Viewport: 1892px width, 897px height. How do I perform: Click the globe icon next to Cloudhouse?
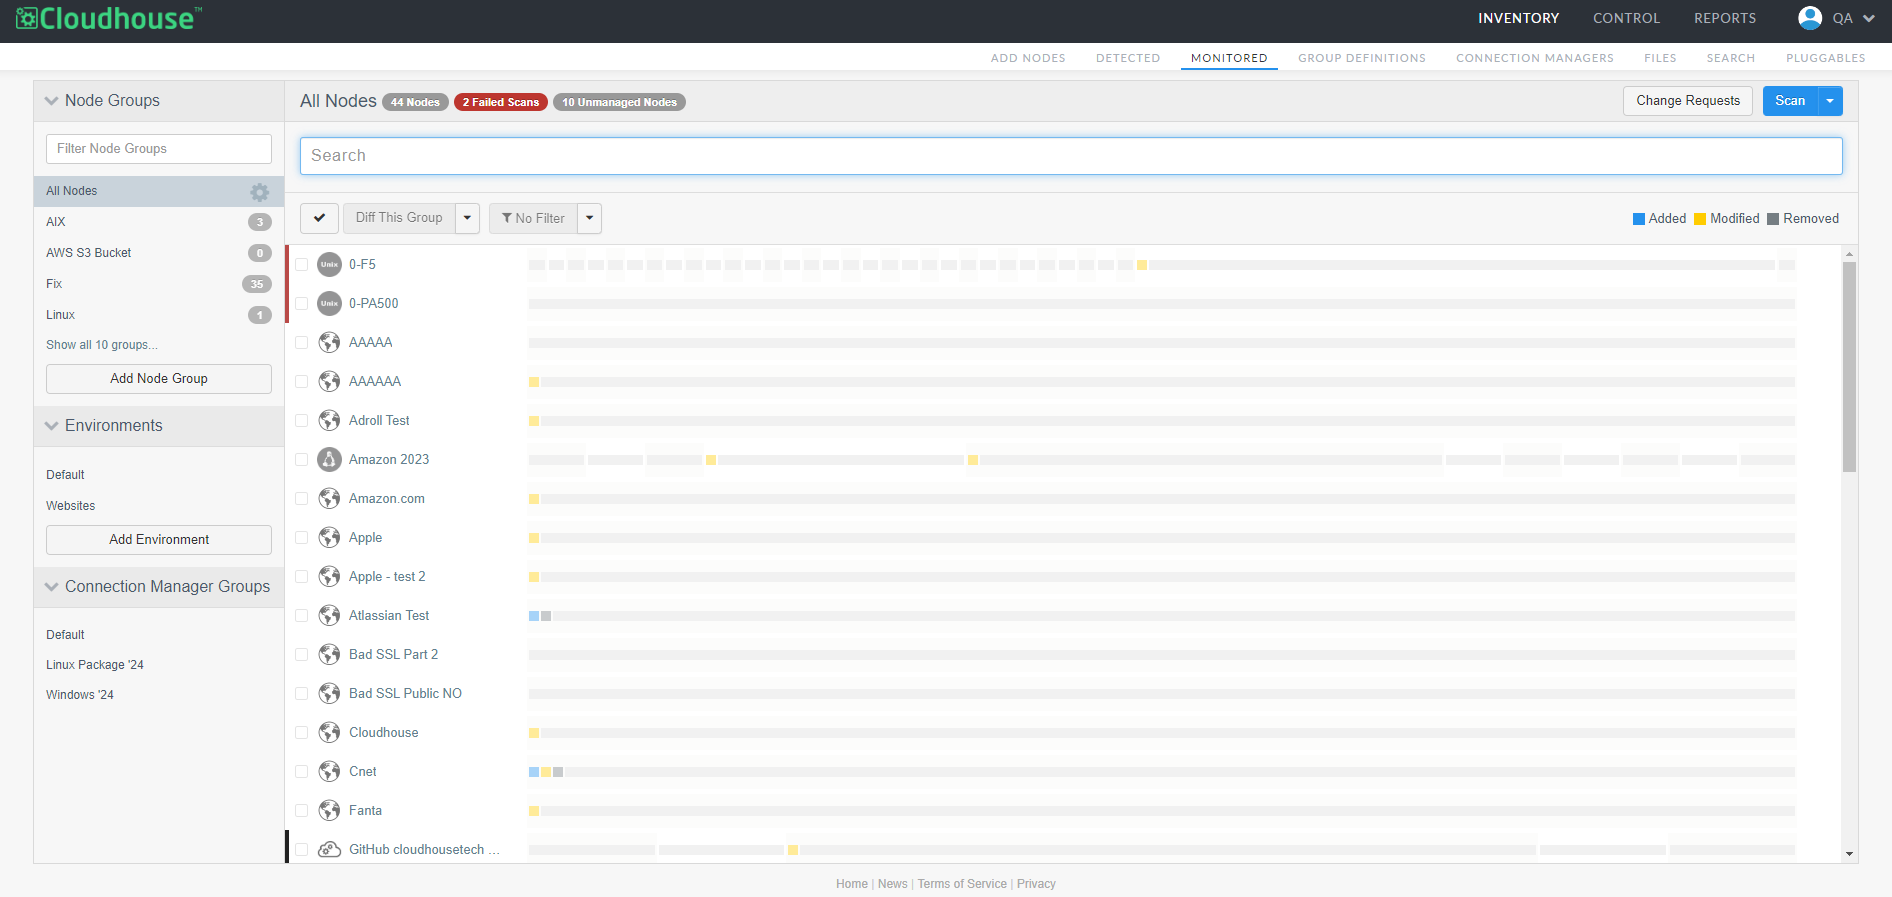(x=329, y=733)
